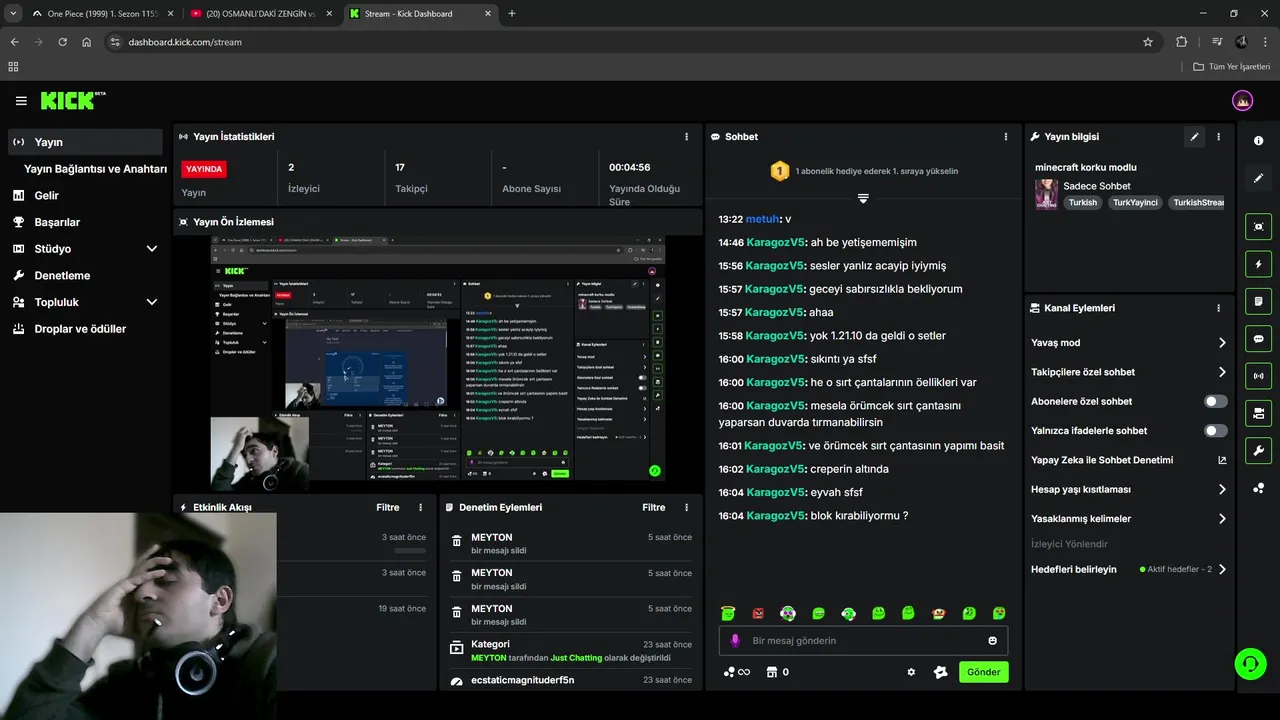The height and width of the screenshot is (720, 1280).
Task: Open the profile avatar menu at top right
Action: 1242,101
